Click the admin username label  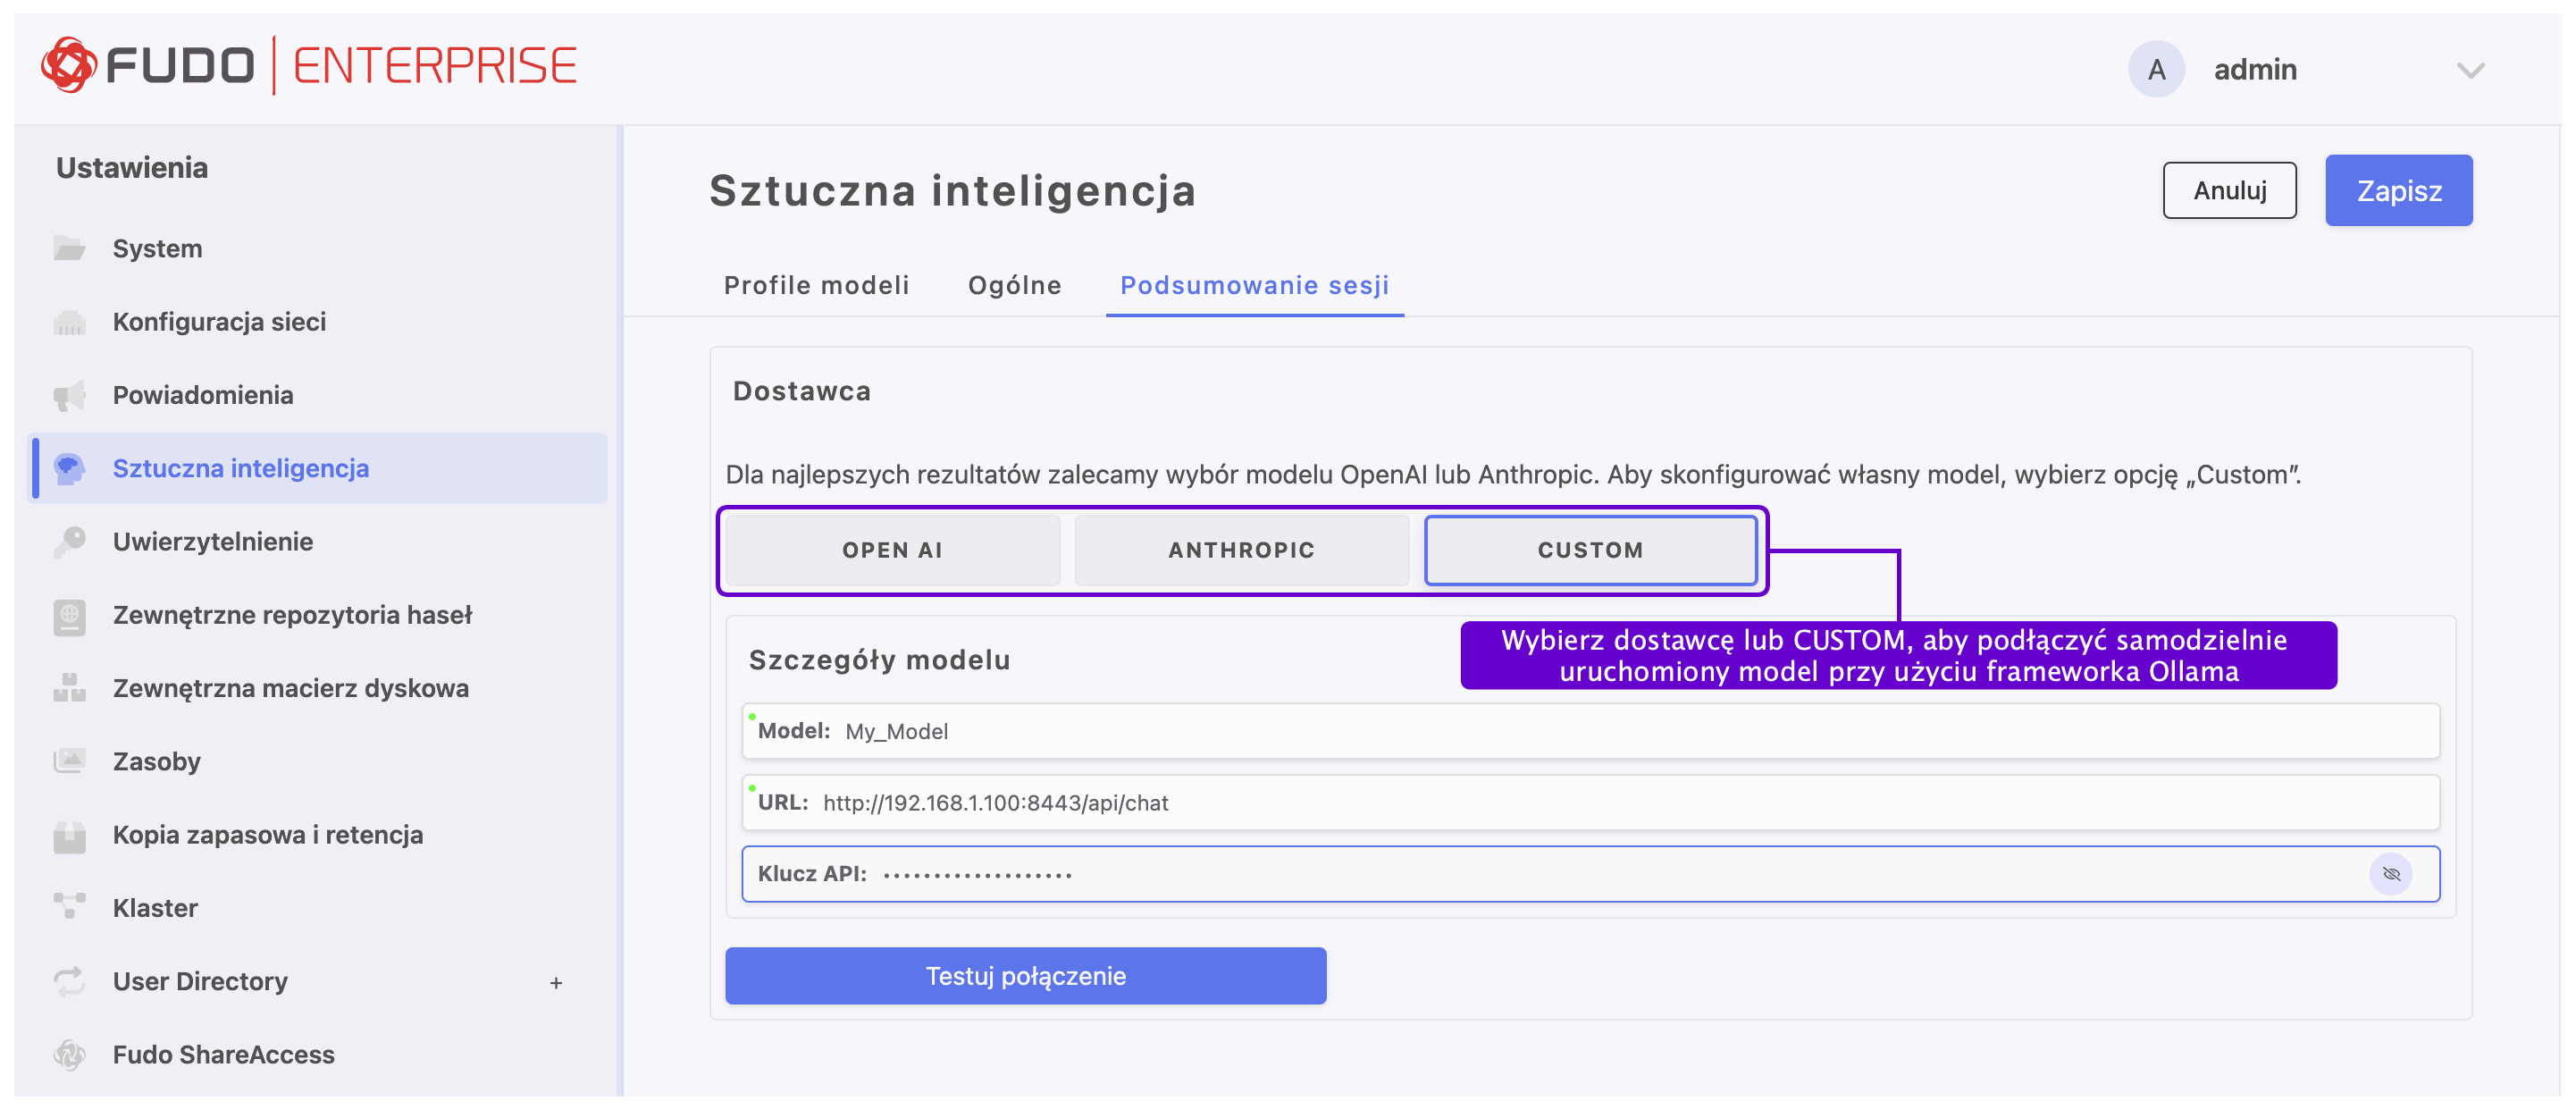coord(2254,69)
